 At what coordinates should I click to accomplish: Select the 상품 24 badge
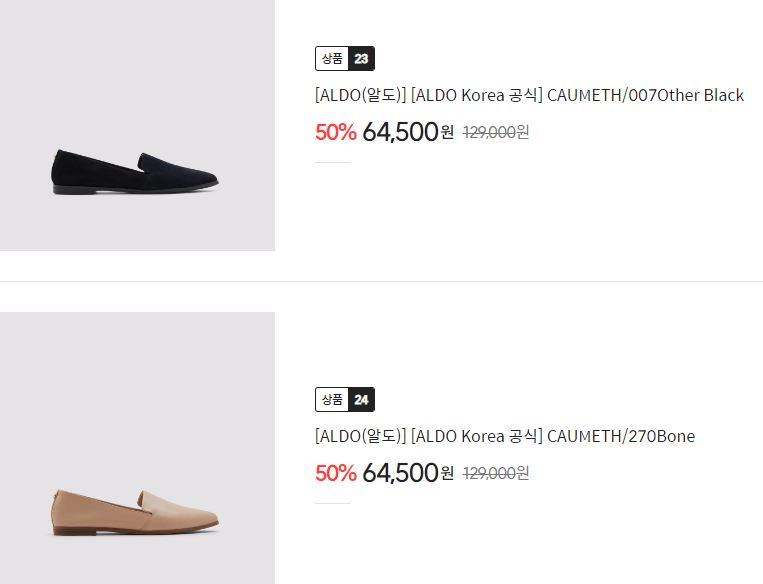[x=345, y=400]
